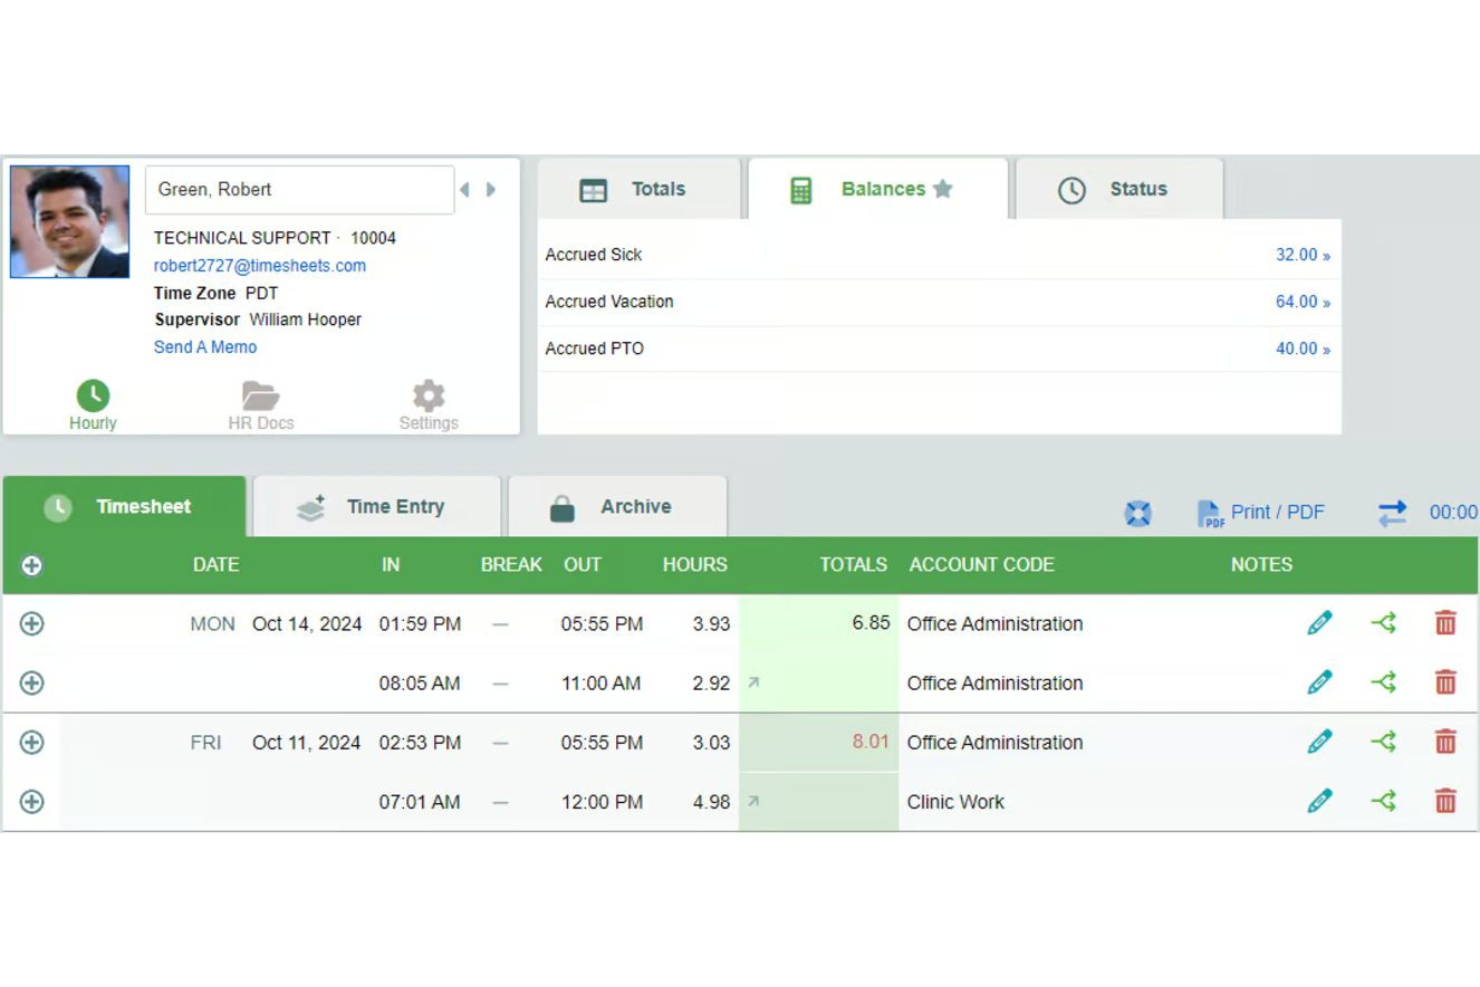
Task: Edit the Clinic Work entry with pencil icon
Action: tap(1320, 800)
